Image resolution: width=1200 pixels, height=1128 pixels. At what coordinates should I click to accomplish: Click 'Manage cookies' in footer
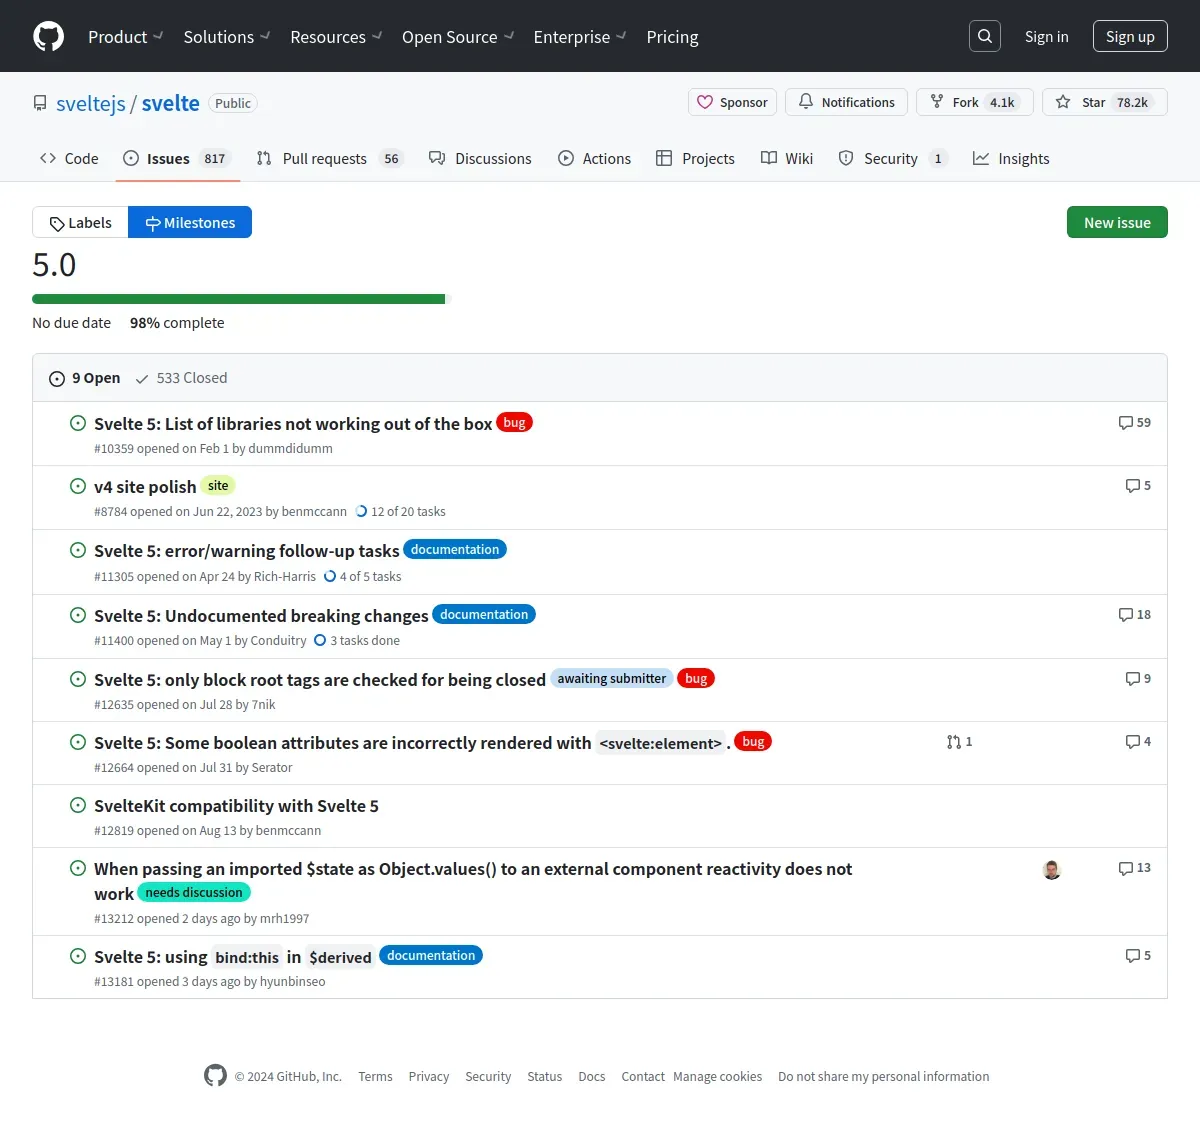717,1077
